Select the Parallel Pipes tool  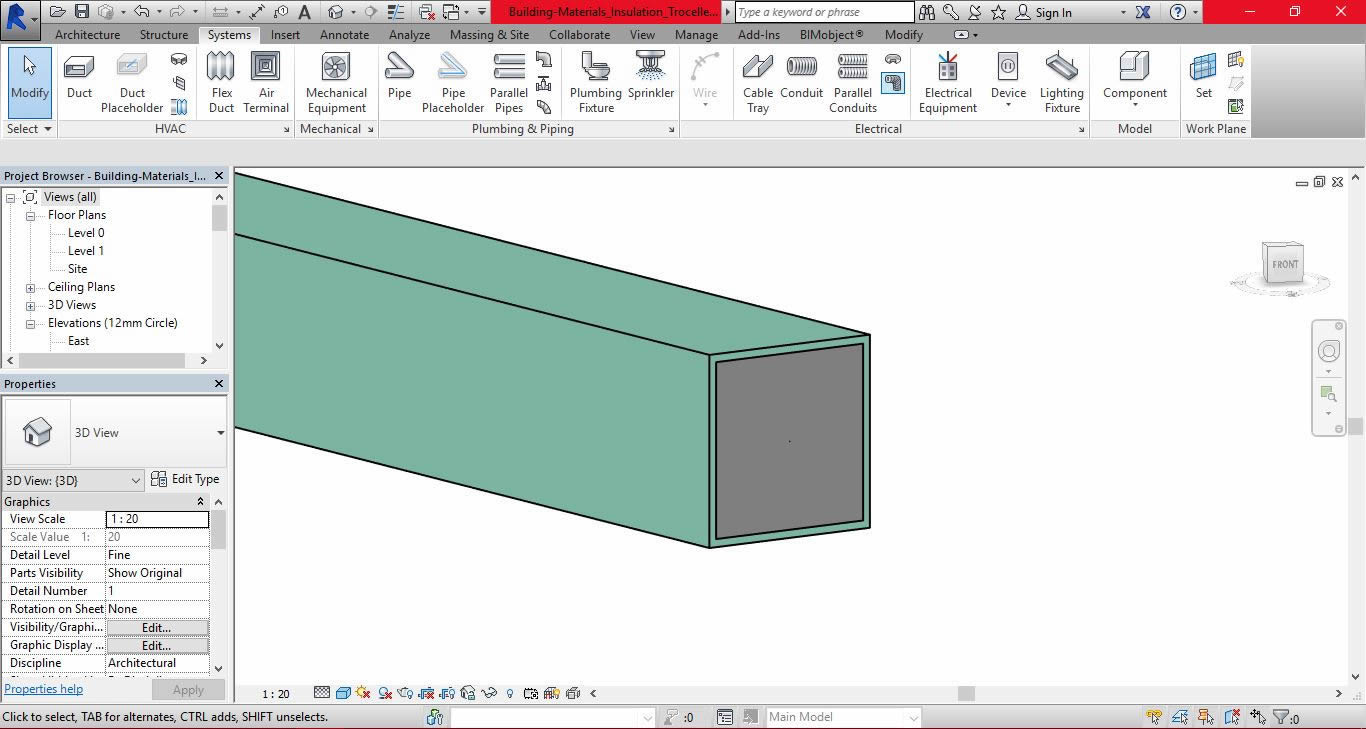[509, 84]
